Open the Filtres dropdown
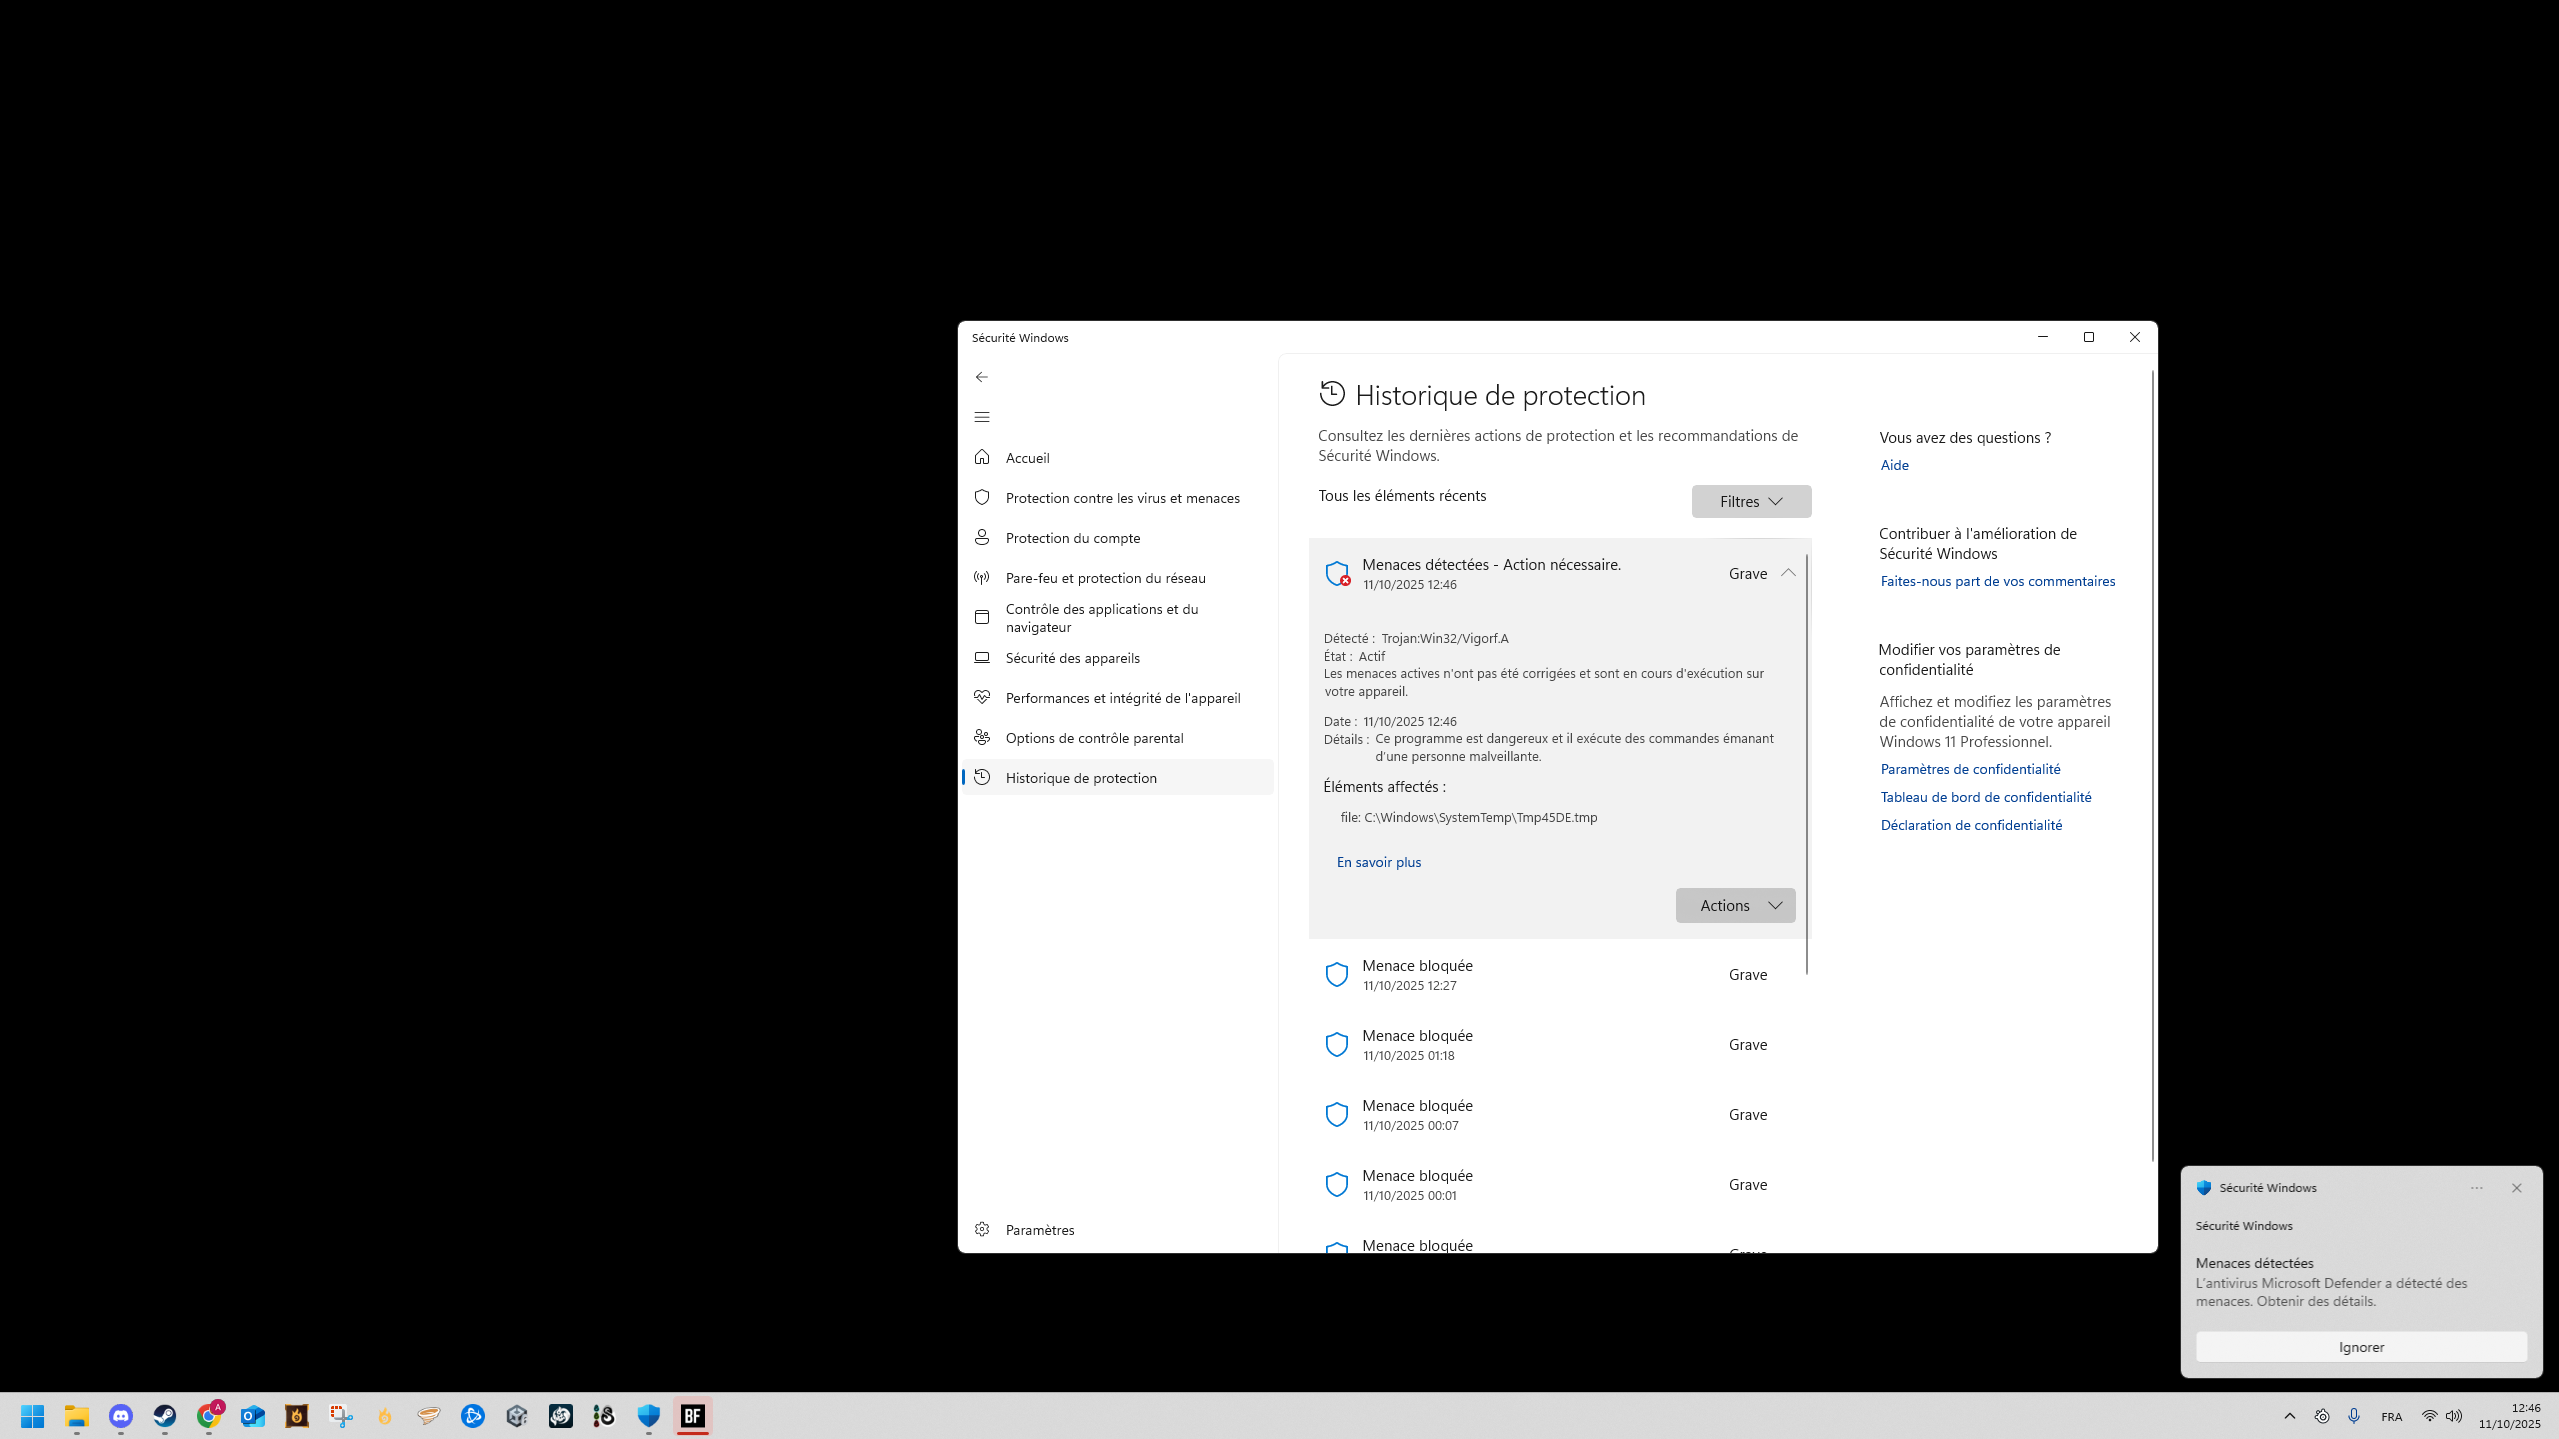The image size is (2559, 1439). point(1750,501)
